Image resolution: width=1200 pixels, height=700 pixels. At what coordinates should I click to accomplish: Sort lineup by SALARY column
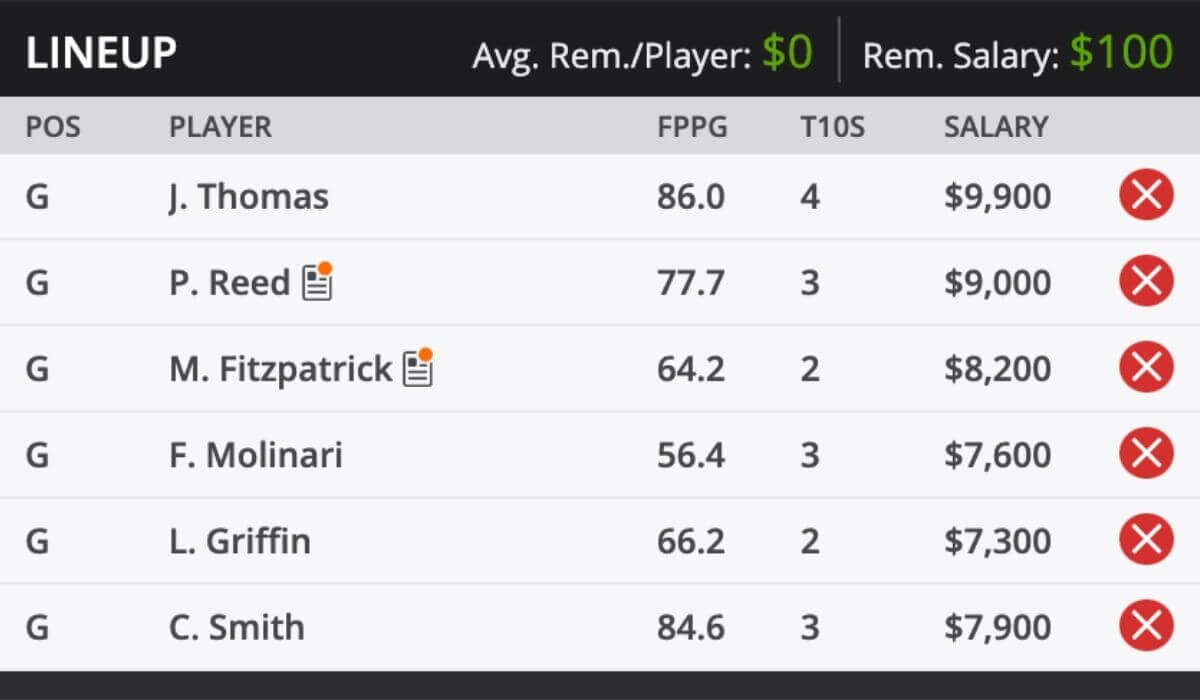pyautogui.click(x=995, y=127)
